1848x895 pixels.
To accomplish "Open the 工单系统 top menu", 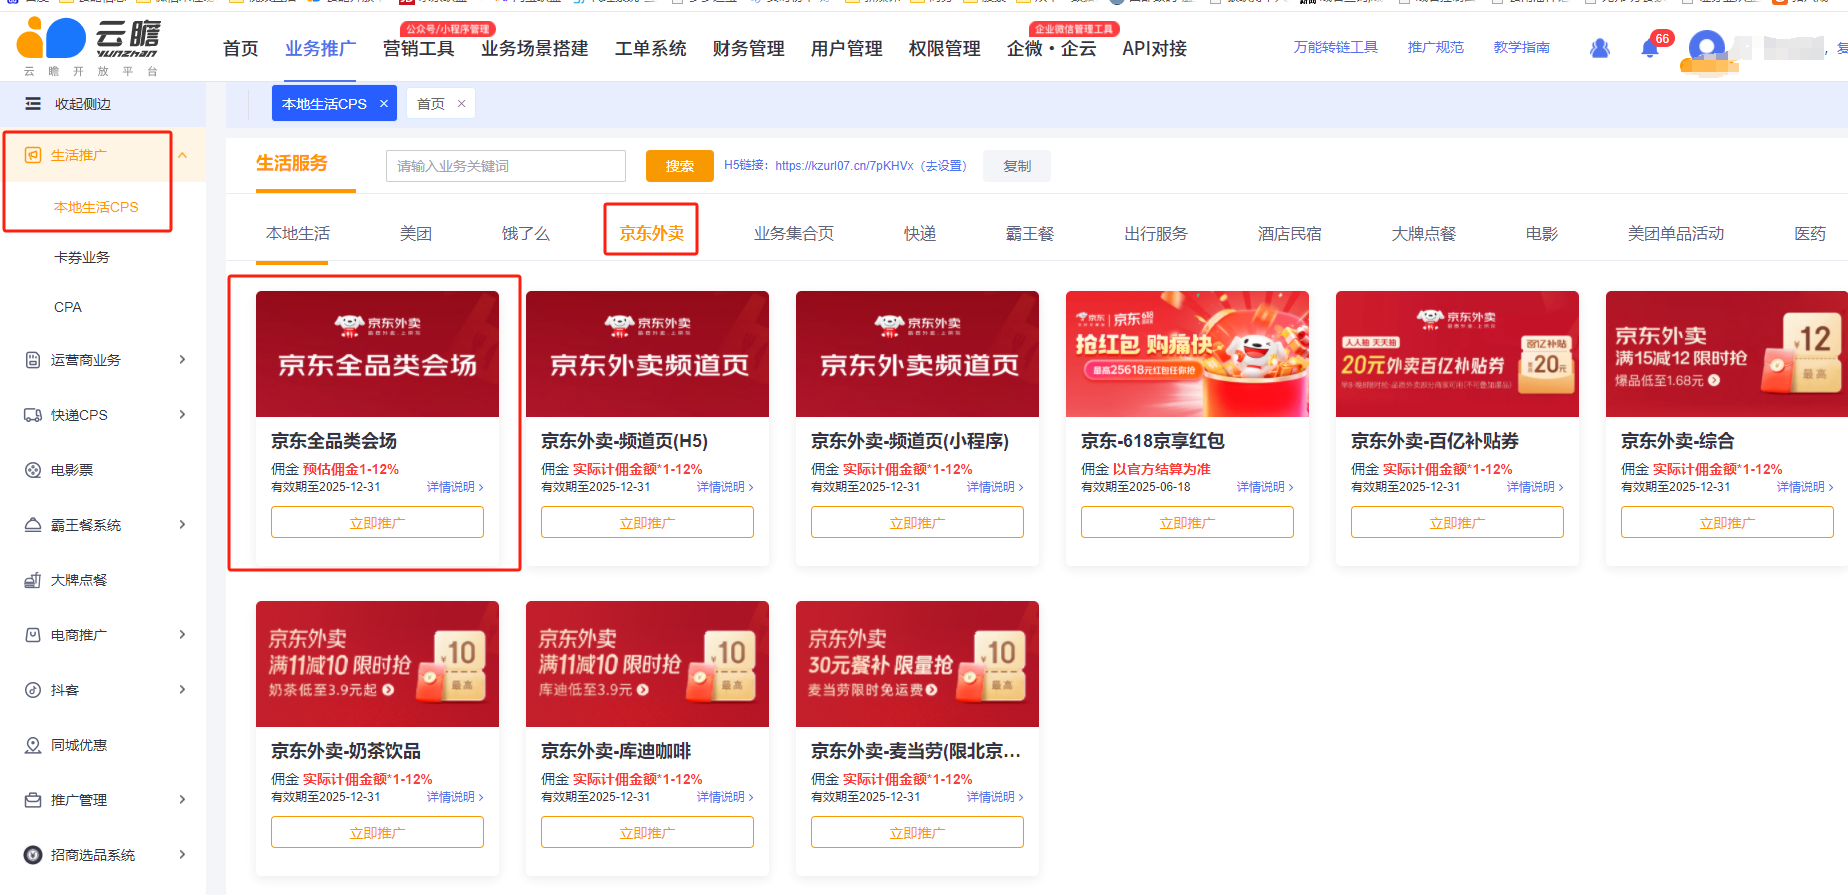I will [651, 49].
